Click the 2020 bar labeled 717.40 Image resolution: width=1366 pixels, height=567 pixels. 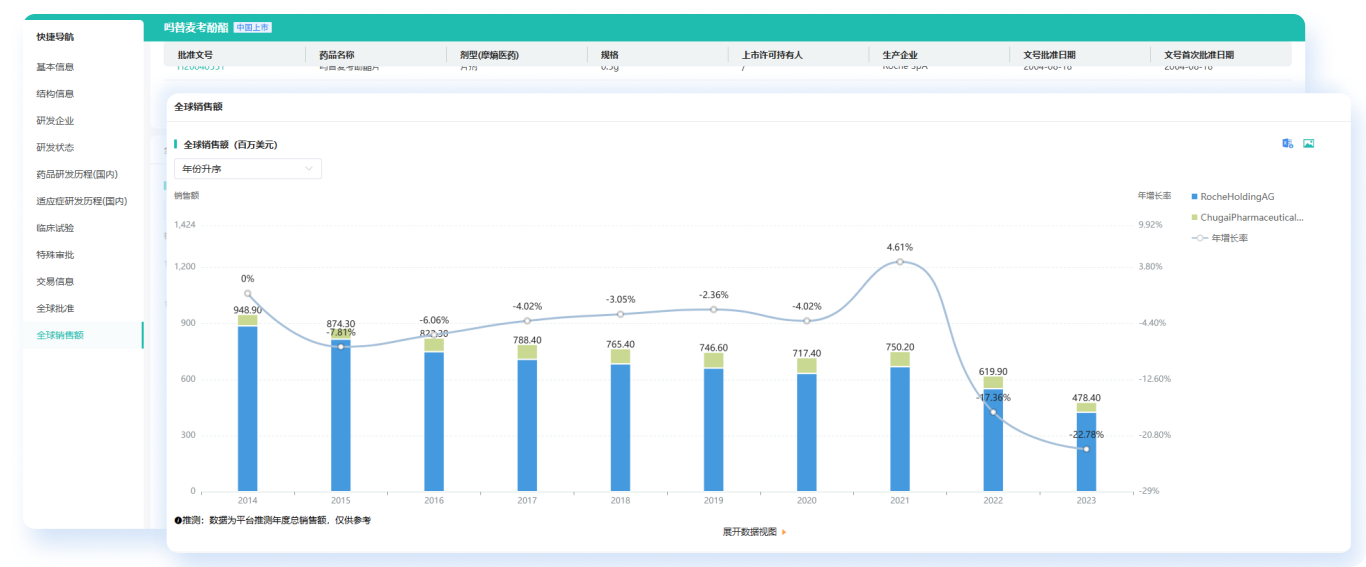807,424
